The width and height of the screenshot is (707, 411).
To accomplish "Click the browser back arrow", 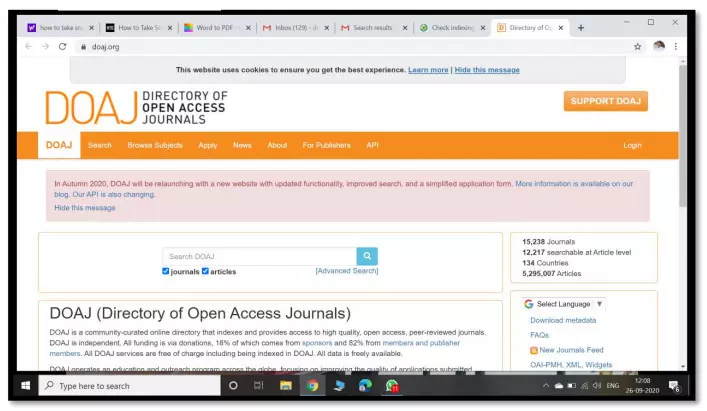I will click(28, 46).
